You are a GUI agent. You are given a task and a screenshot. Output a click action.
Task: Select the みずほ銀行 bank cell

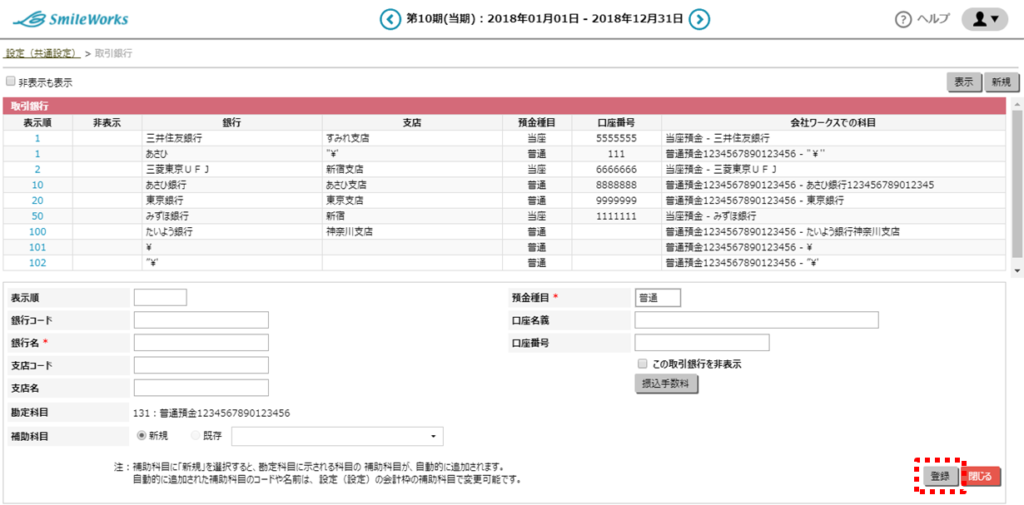(x=232, y=216)
